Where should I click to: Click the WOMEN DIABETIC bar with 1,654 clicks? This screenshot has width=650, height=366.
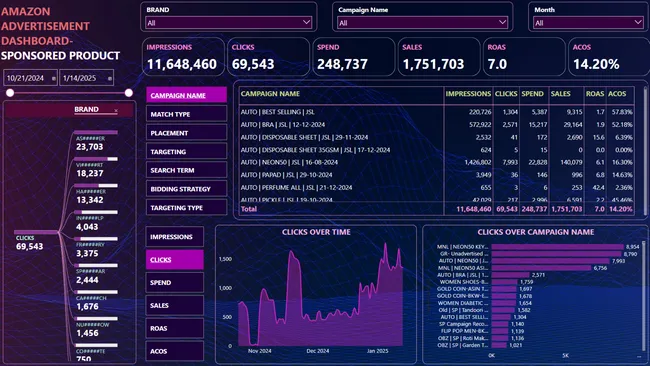pos(504,303)
